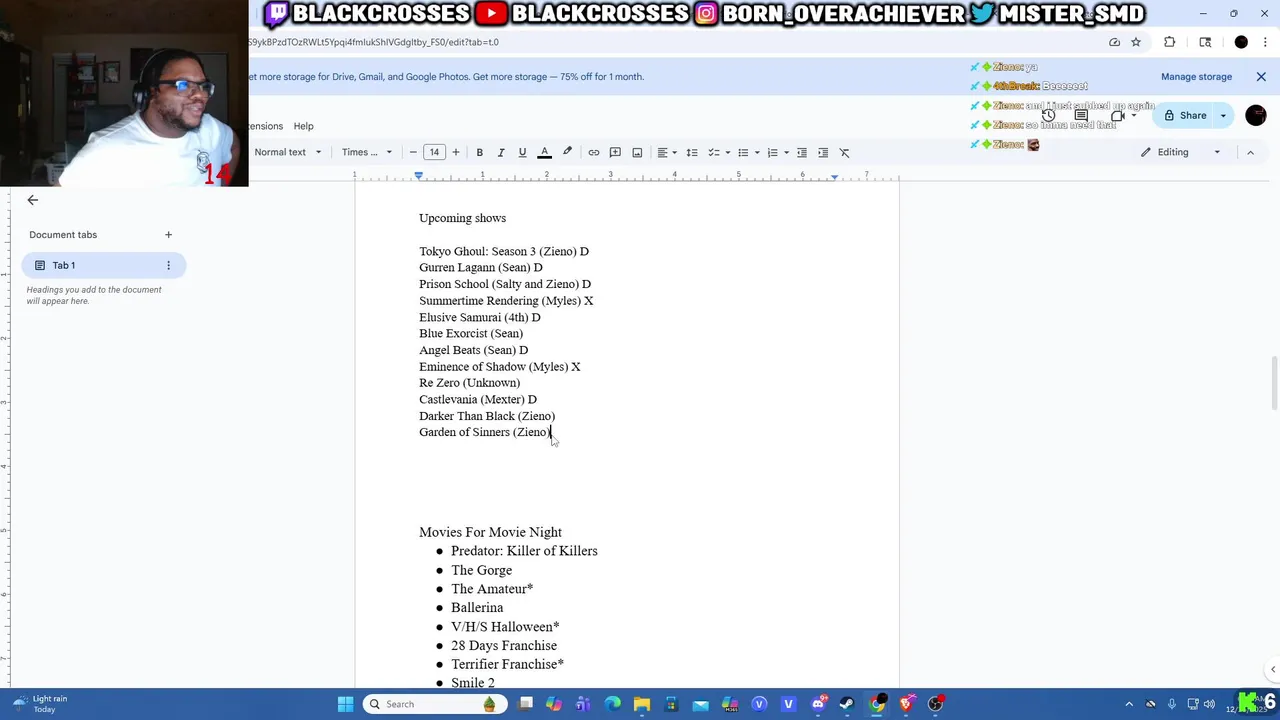The width and height of the screenshot is (1280, 720).
Task: Decrease font size with the minus button
Action: pyautogui.click(x=413, y=152)
